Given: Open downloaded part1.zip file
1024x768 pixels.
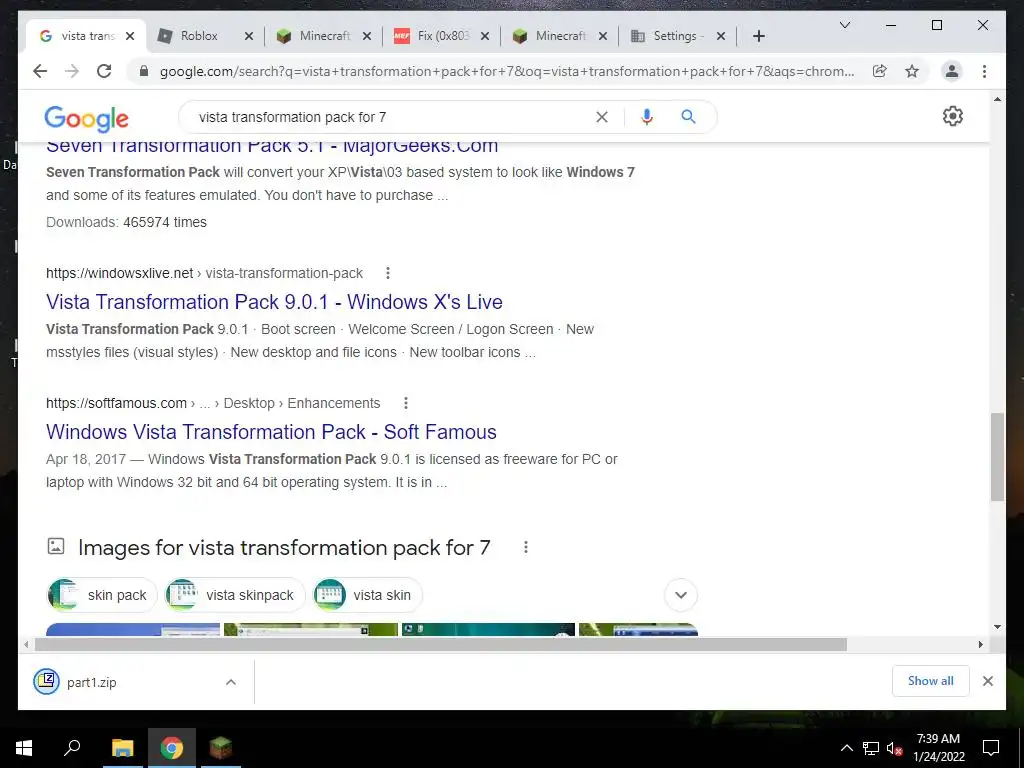Looking at the screenshot, I should pyautogui.click(x=91, y=682).
